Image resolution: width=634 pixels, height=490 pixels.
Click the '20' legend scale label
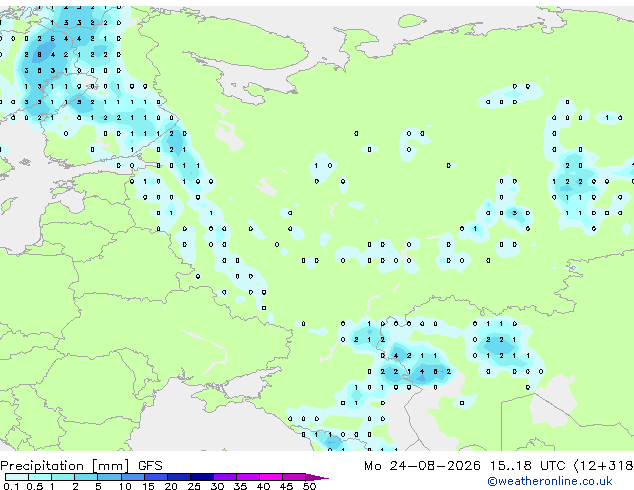coord(171,486)
